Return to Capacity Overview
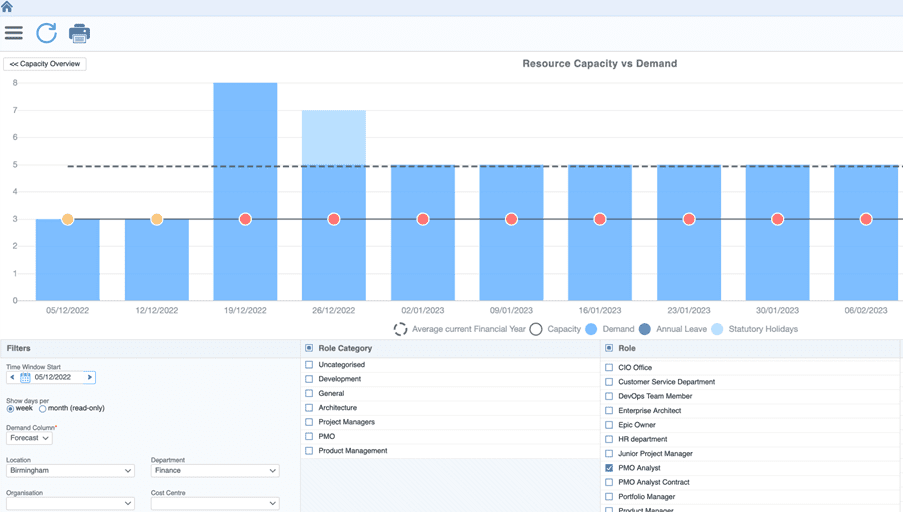The image size is (903, 512). [45, 64]
